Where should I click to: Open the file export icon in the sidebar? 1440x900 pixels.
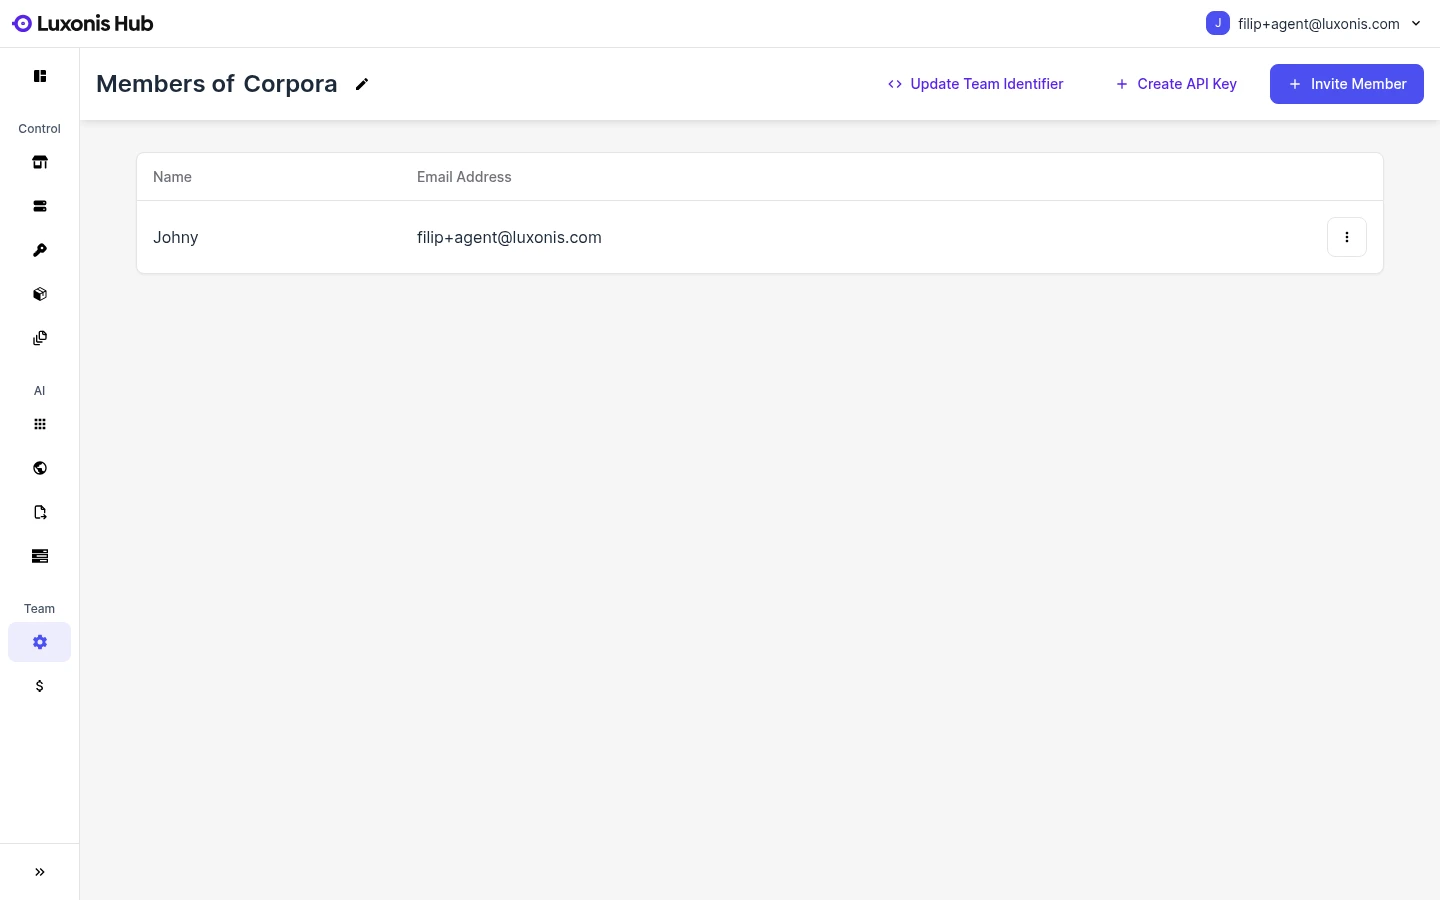(40, 512)
